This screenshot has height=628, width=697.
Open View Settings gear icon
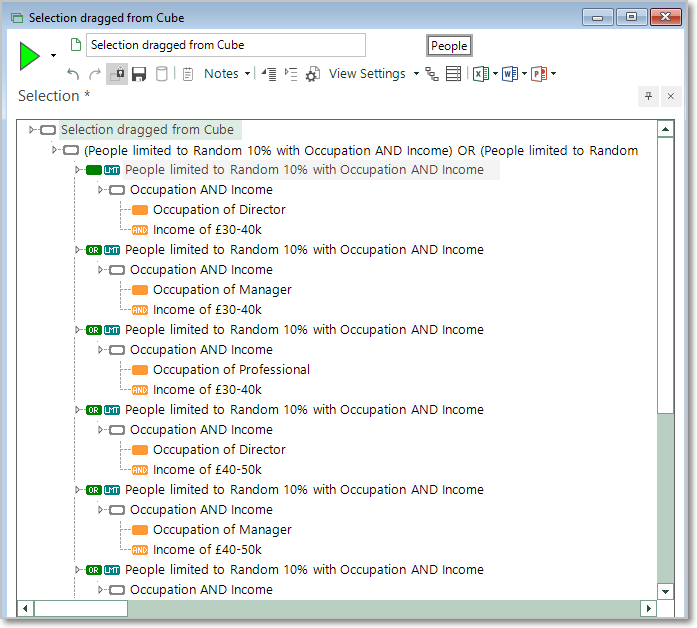pyautogui.click(x=312, y=74)
